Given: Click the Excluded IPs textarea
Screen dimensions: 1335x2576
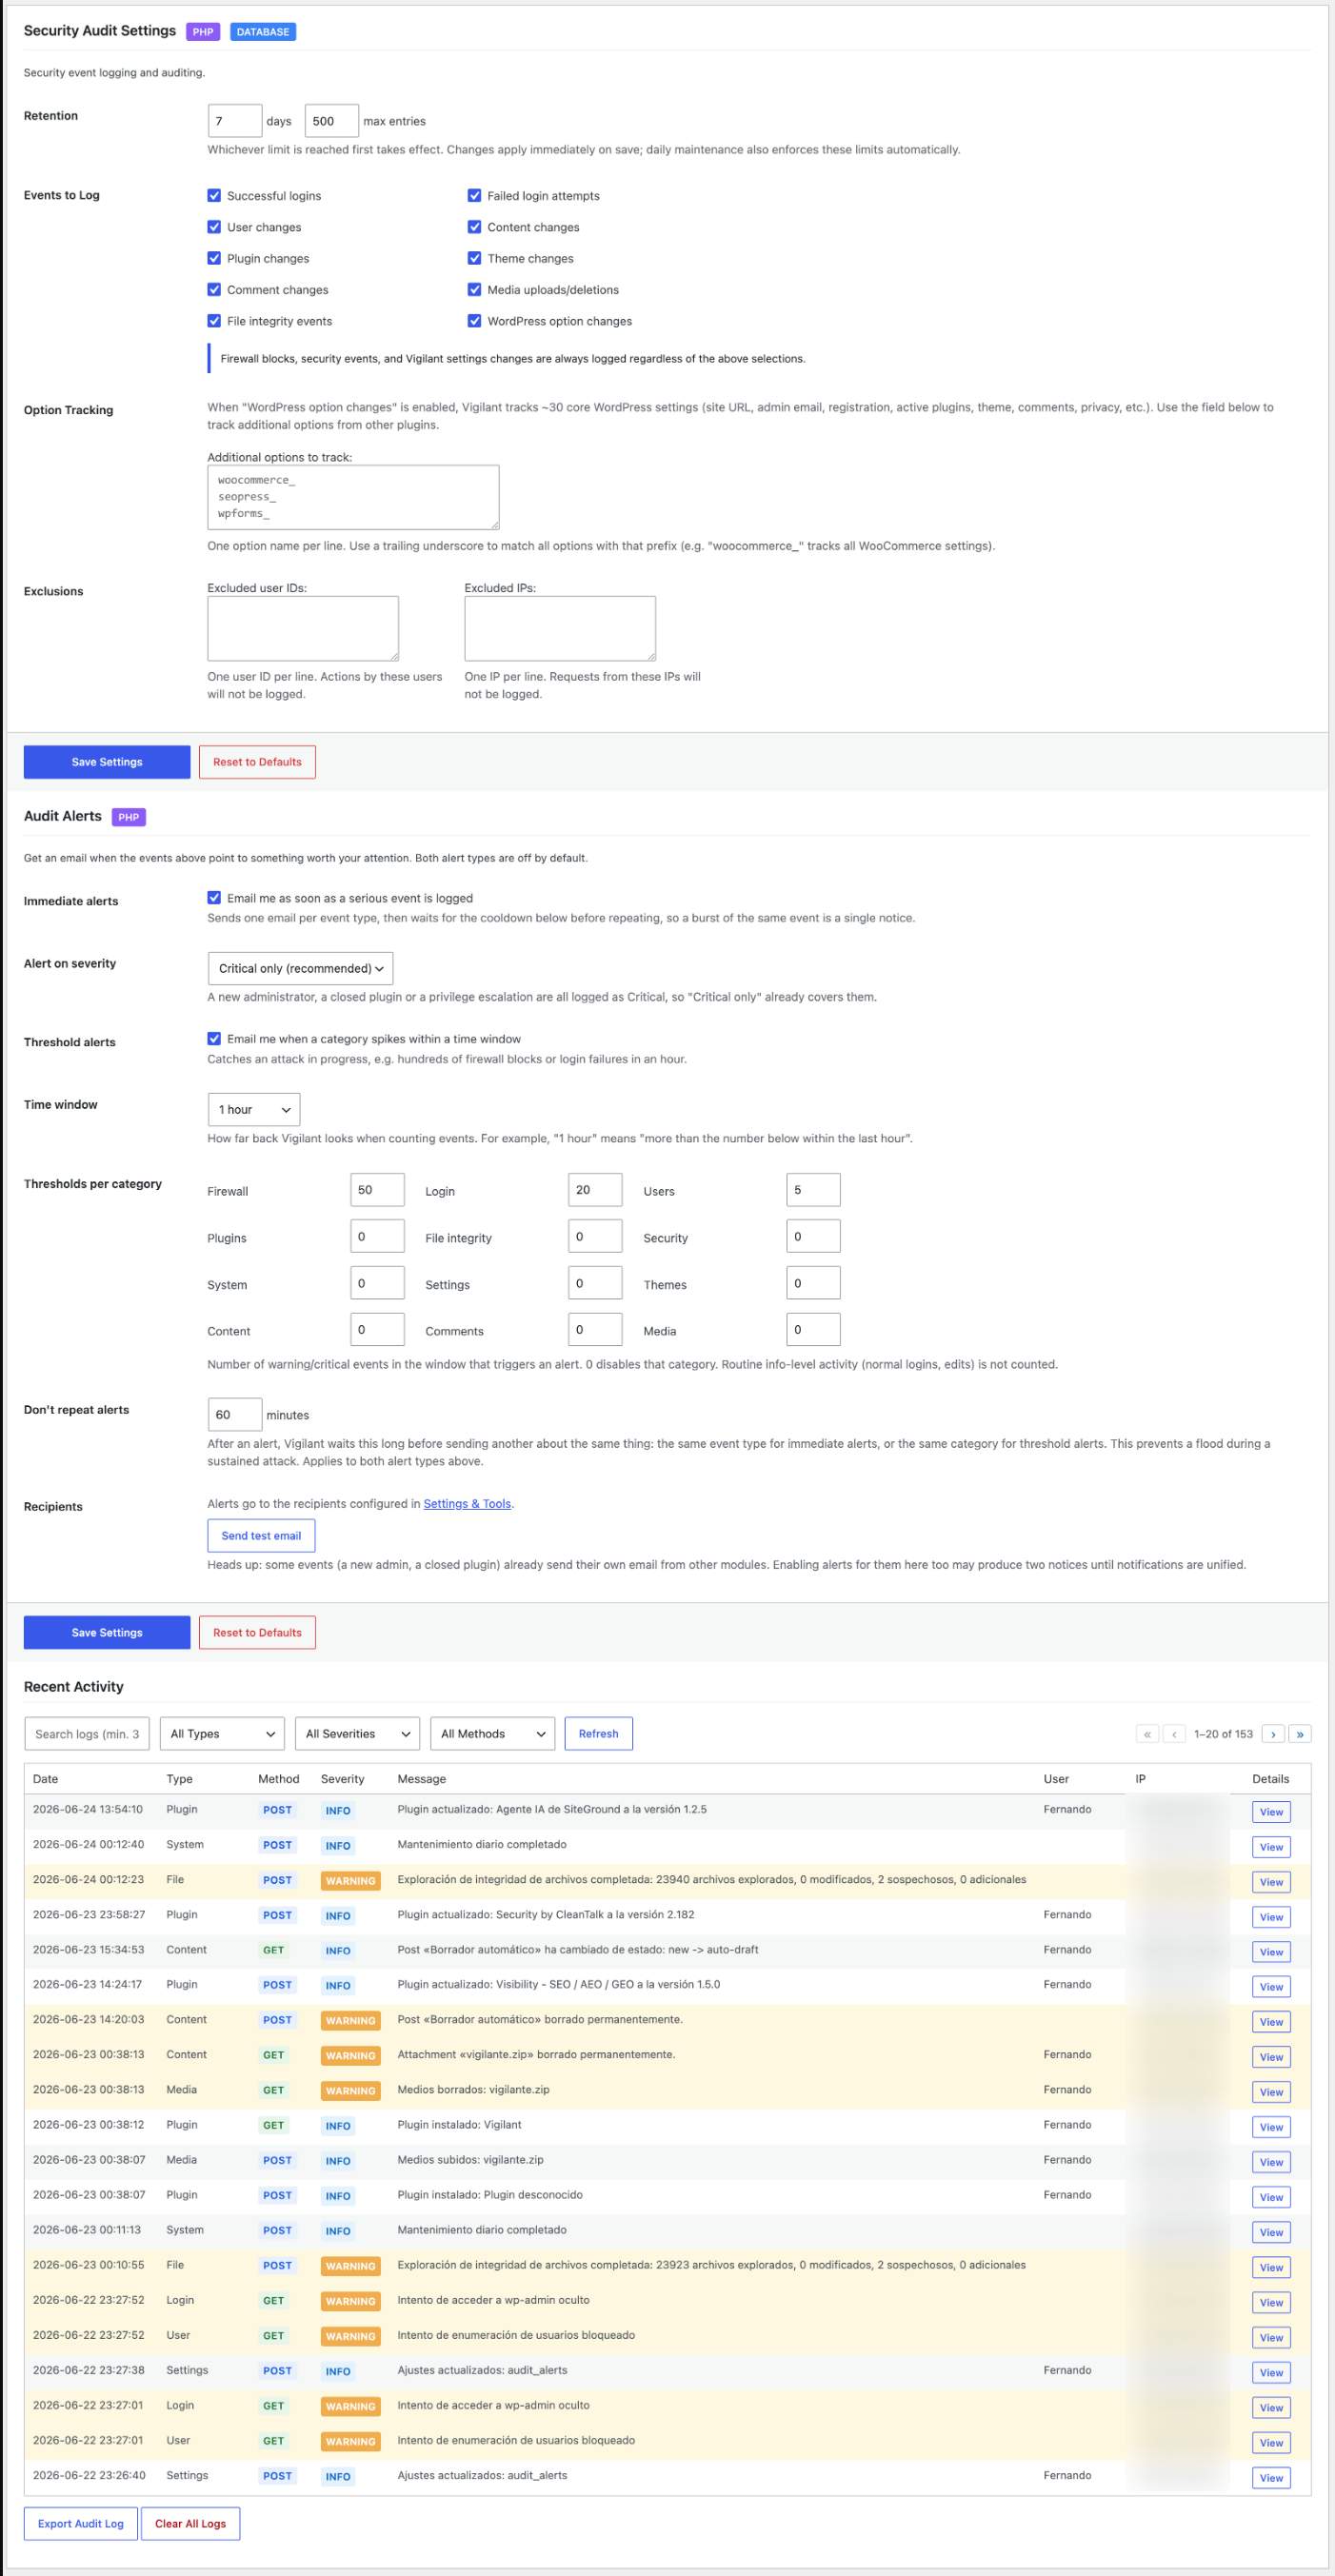Looking at the screenshot, I should click(560, 629).
